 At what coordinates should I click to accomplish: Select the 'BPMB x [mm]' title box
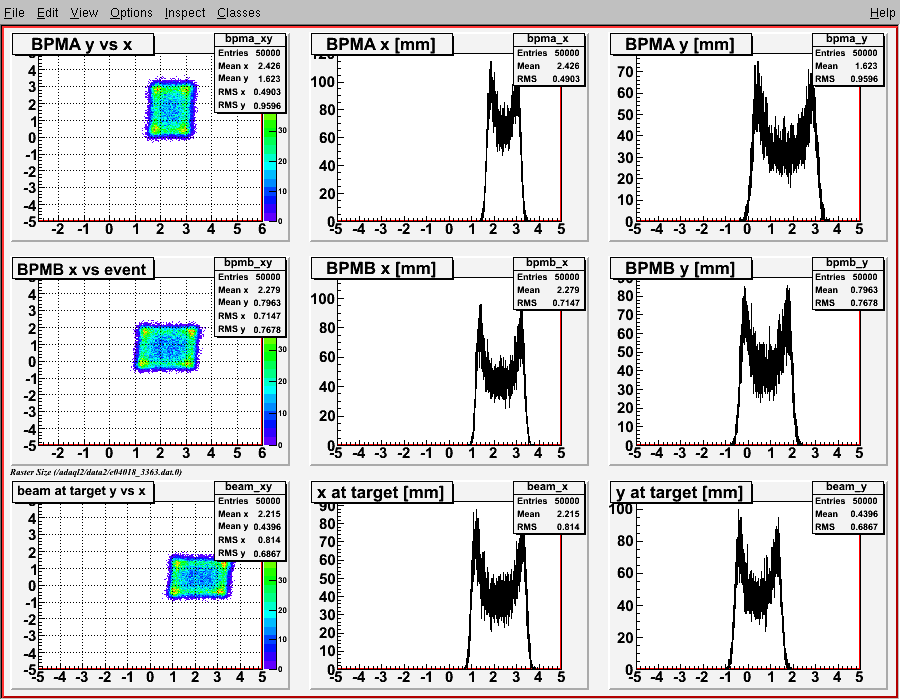coord(382,269)
